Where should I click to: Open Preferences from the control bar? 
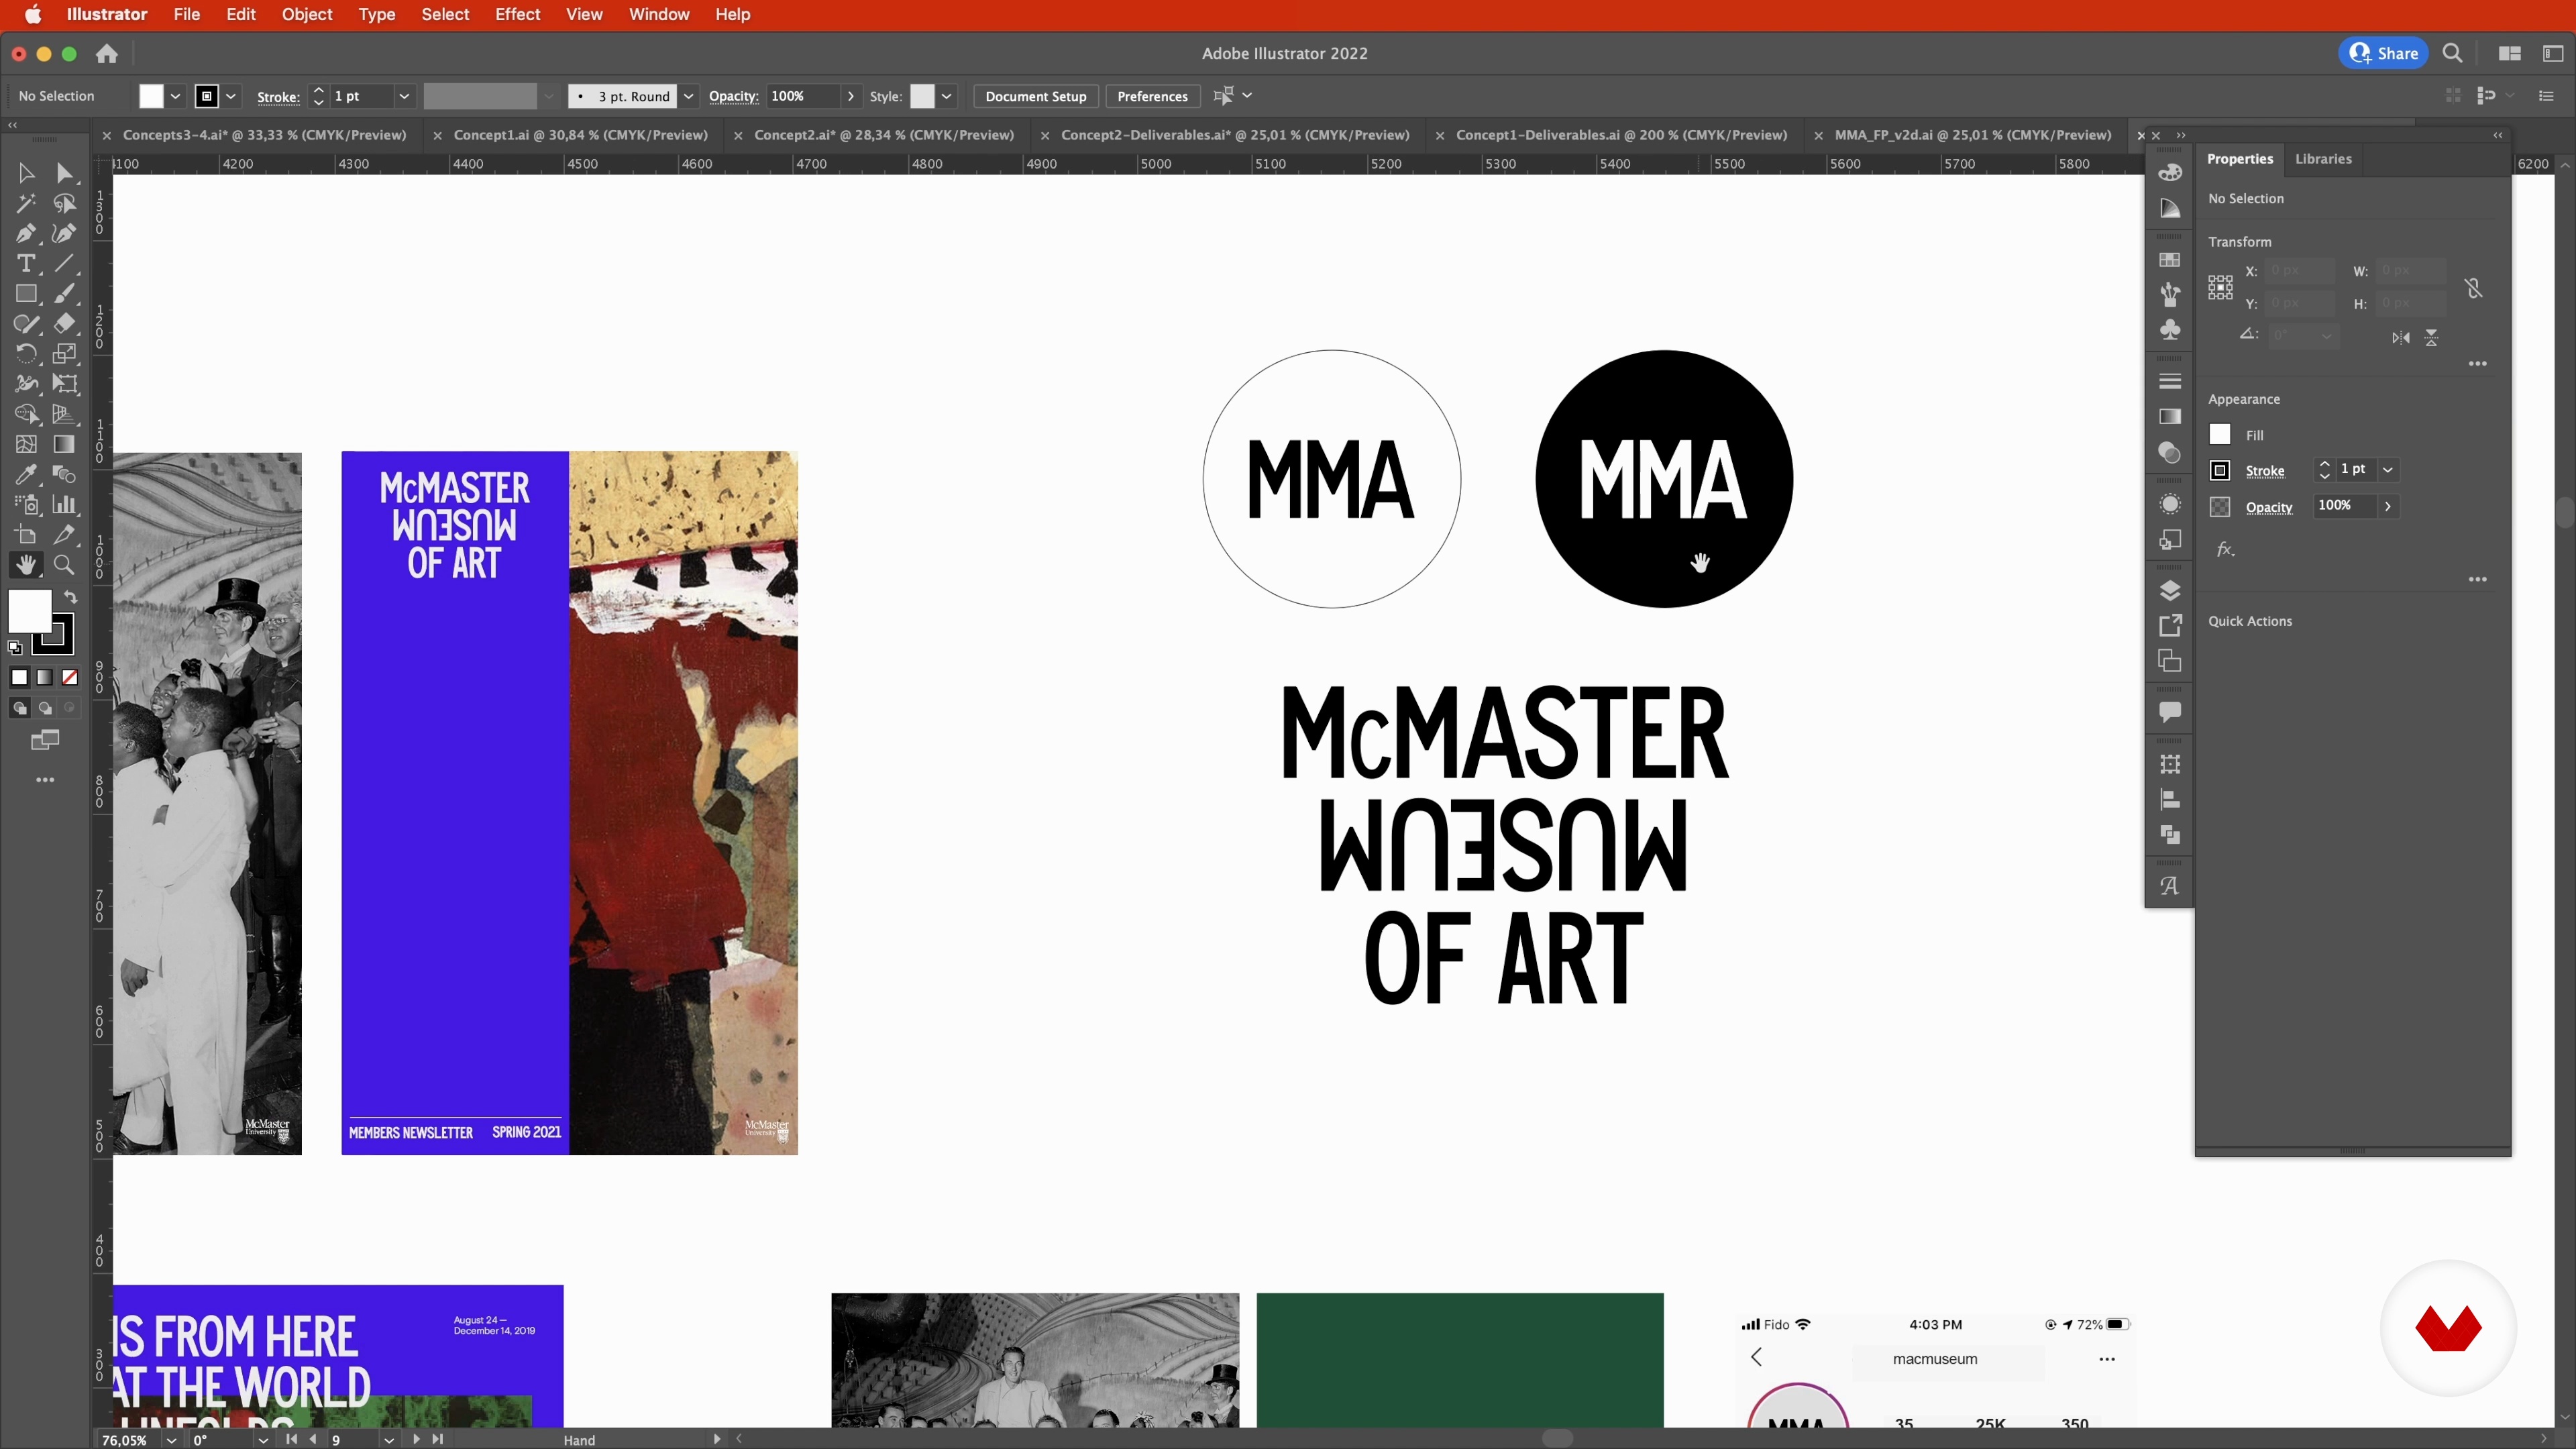point(1152,96)
